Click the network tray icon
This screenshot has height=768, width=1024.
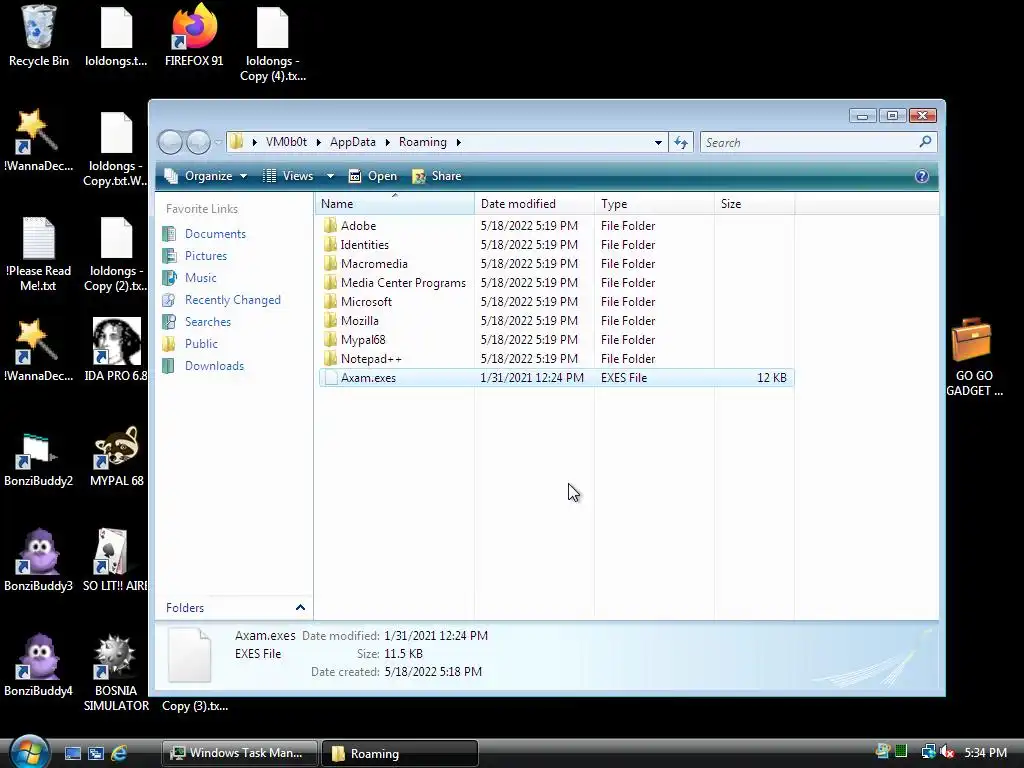pos(928,752)
